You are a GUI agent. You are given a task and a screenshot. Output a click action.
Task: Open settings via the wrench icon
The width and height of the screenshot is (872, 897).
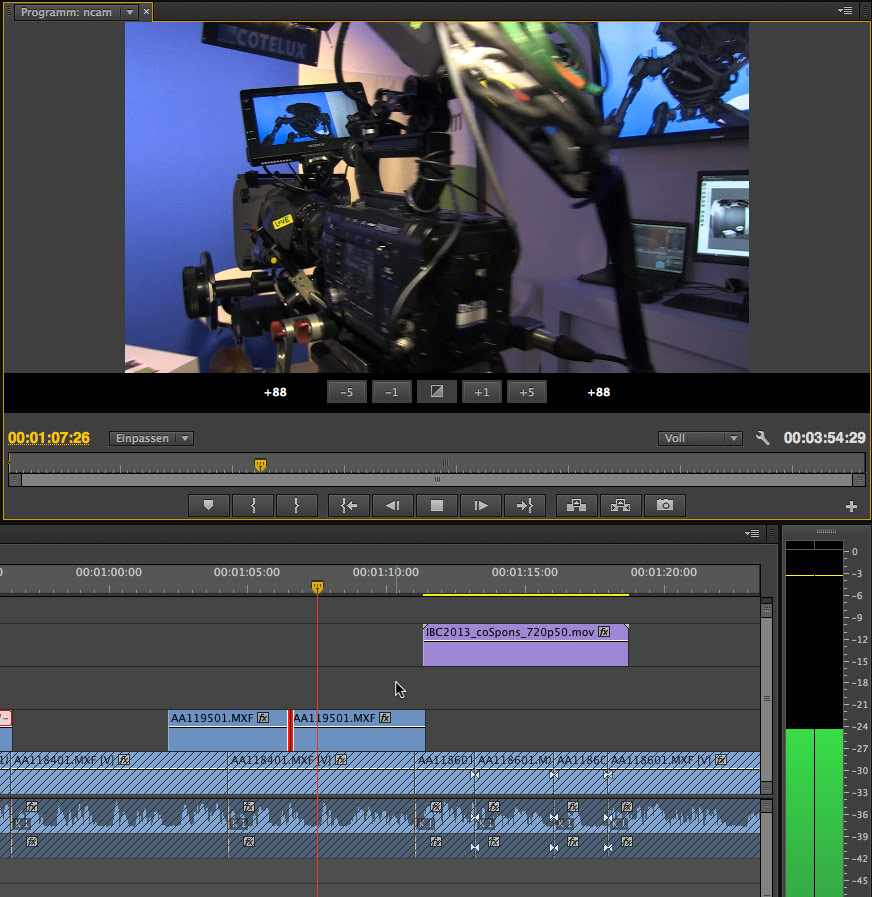coord(763,438)
